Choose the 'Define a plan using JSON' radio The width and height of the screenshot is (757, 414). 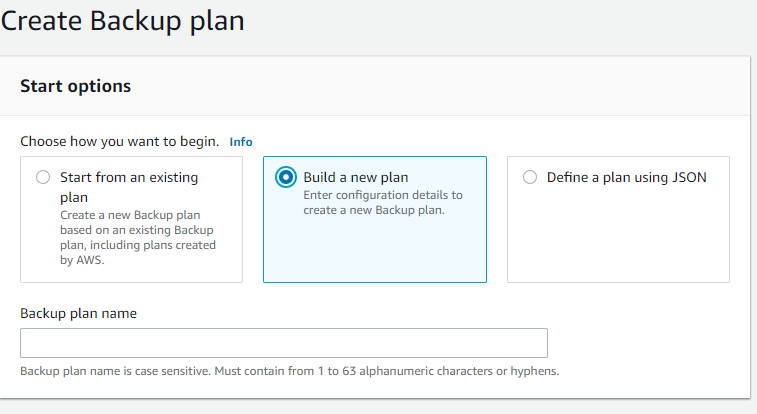(530, 177)
